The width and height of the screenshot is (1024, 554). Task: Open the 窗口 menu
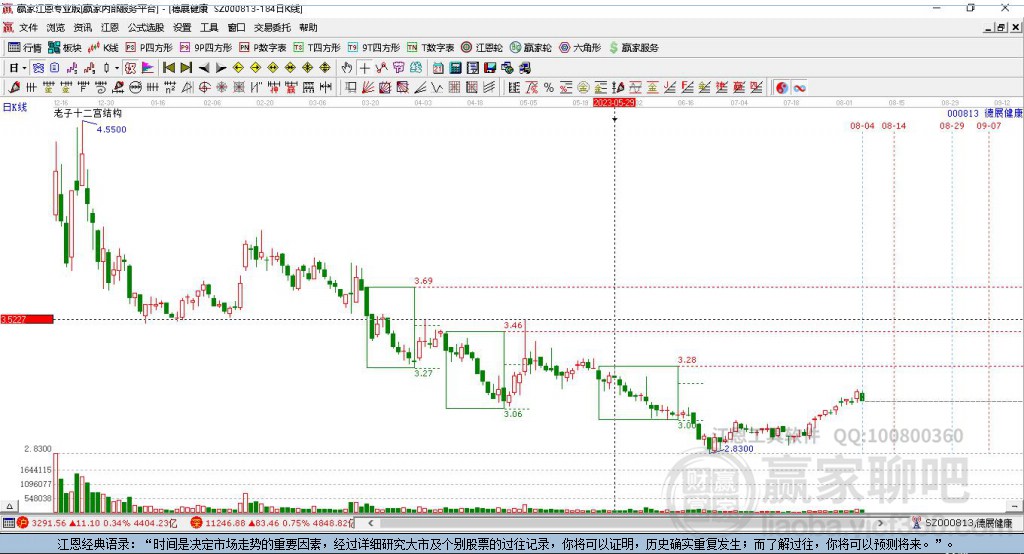coord(236,27)
